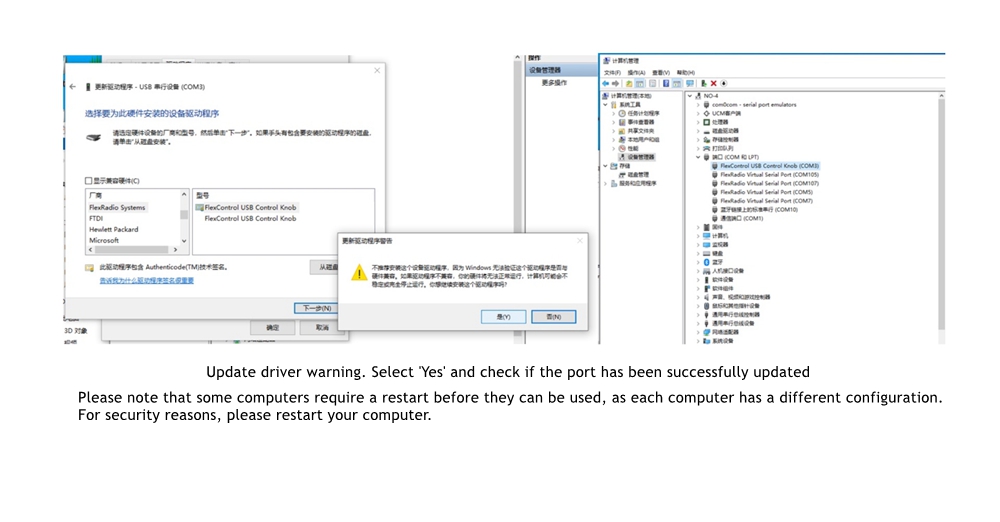
Task: Open the driver signing importance link
Action: 146,281
